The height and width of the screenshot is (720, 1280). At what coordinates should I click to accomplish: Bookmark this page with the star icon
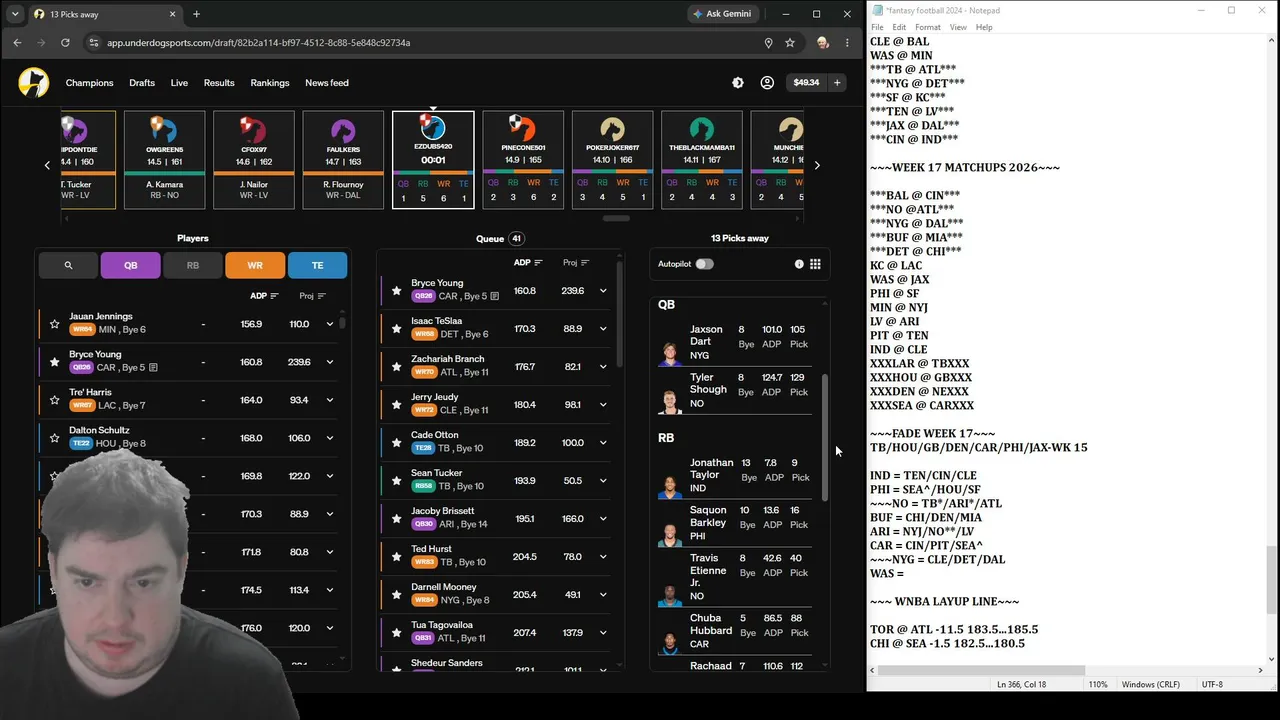[790, 43]
